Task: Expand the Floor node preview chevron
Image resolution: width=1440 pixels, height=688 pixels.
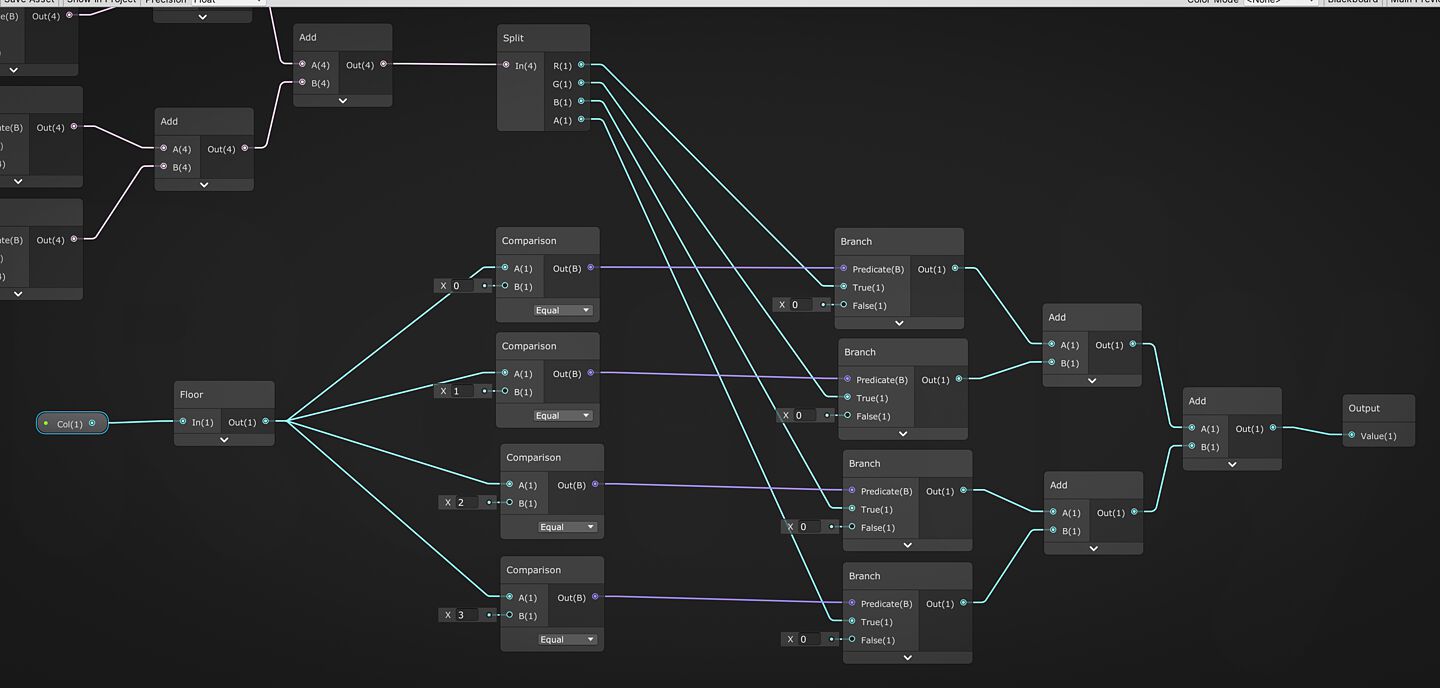Action: click(224, 440)
